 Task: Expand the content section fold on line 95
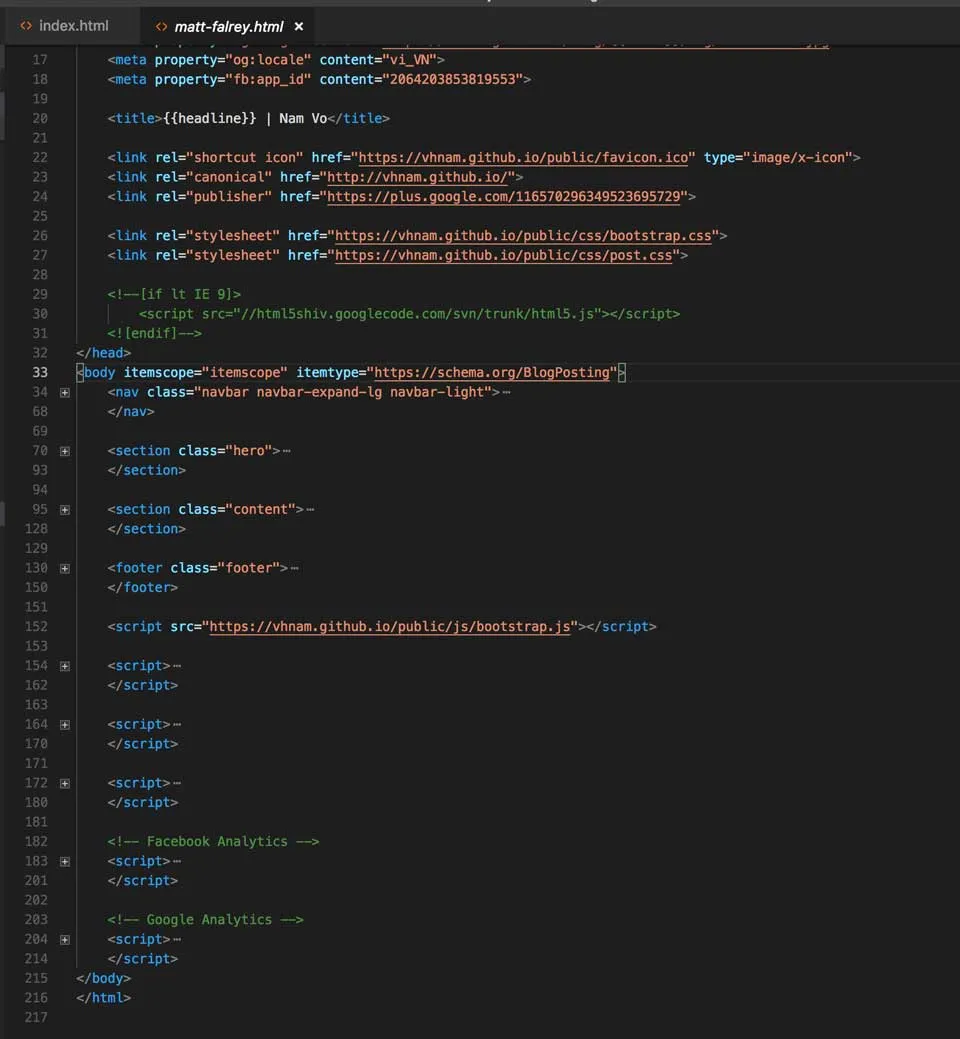point(65,510)
